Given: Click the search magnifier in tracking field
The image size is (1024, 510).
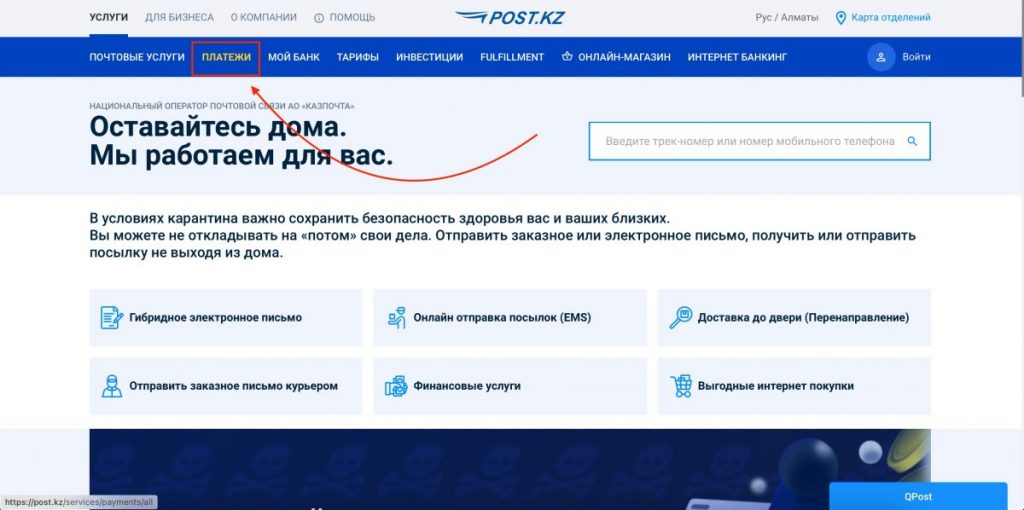Looking at the screenshot, I should [912, 141].
